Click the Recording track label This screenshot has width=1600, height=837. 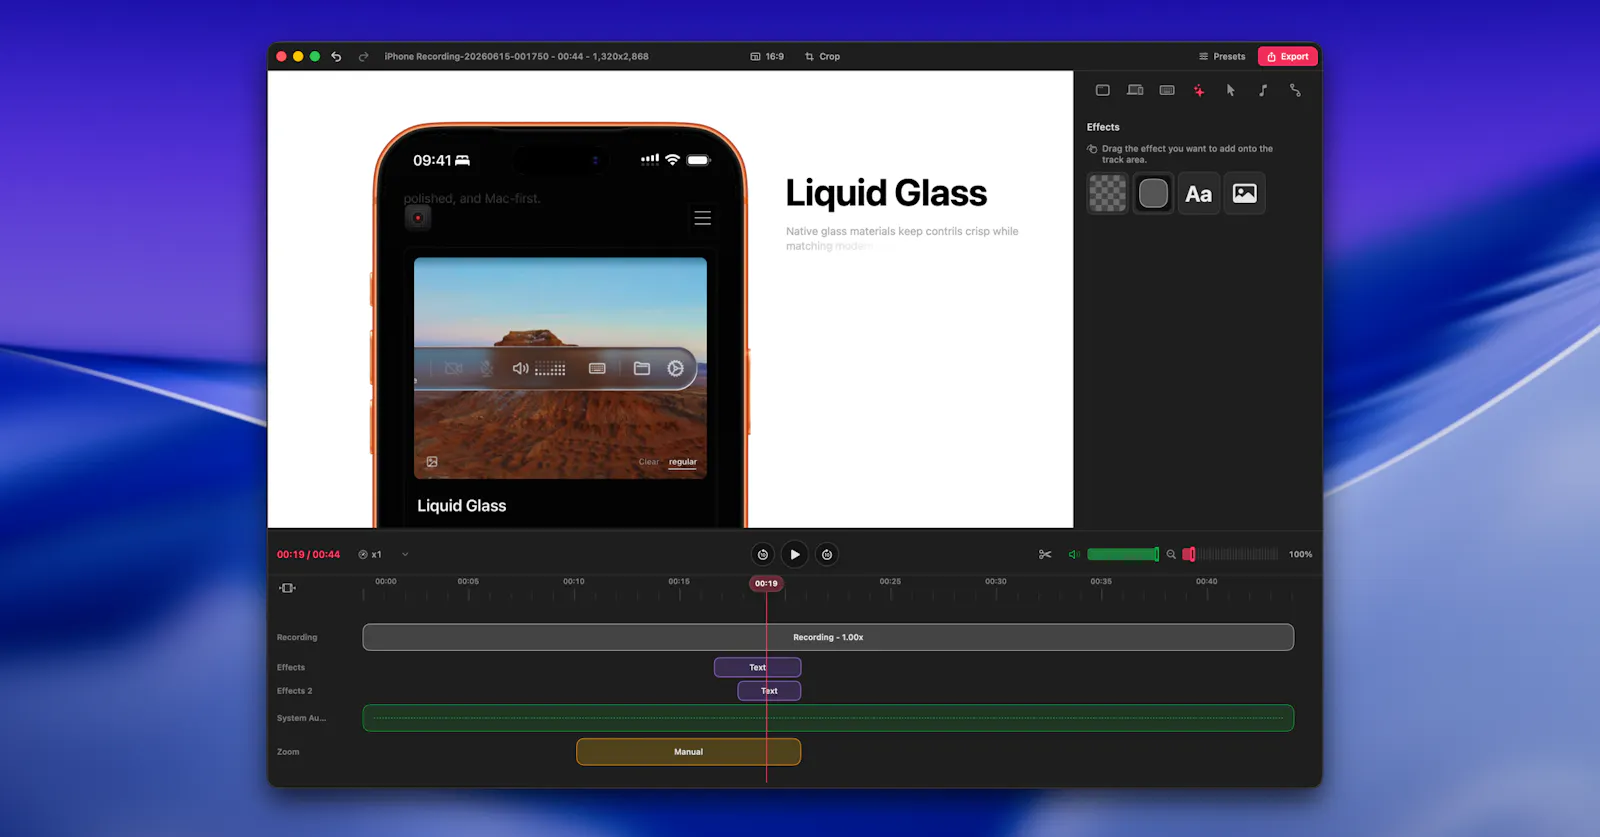pos(297,637)
